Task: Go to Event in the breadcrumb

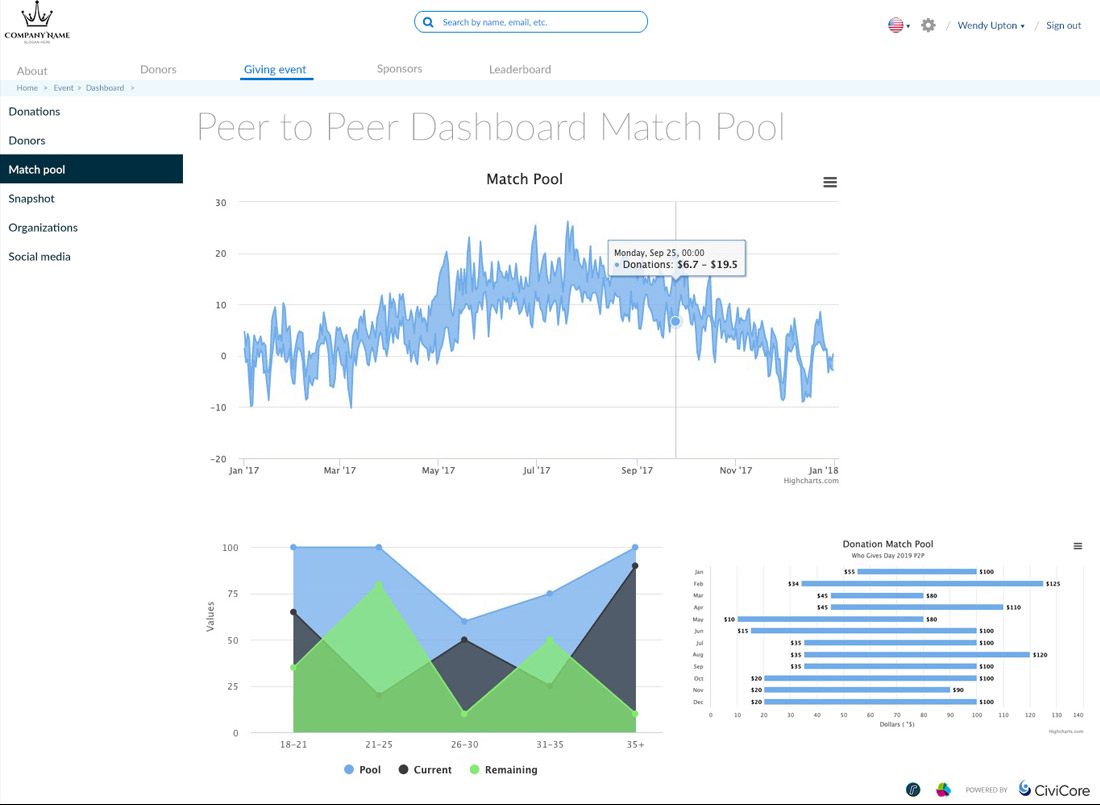Action: point(63,88)
